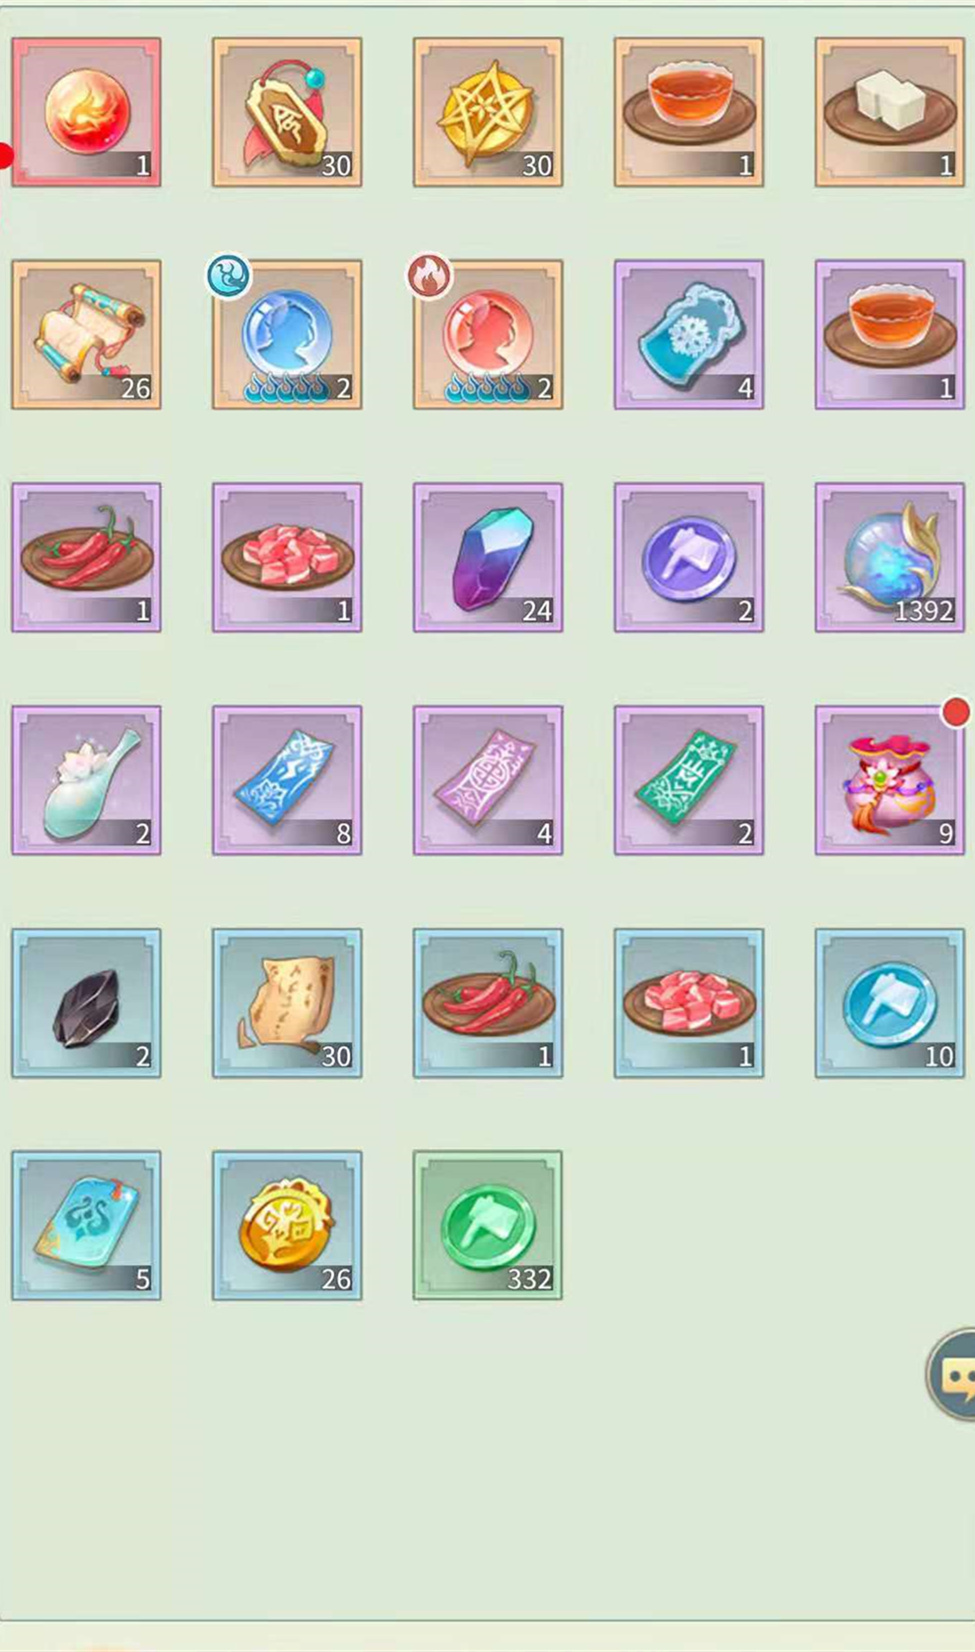Select the red fire orb item
This screenshot has height=1652, width=975.
click(x=86, y=112)
